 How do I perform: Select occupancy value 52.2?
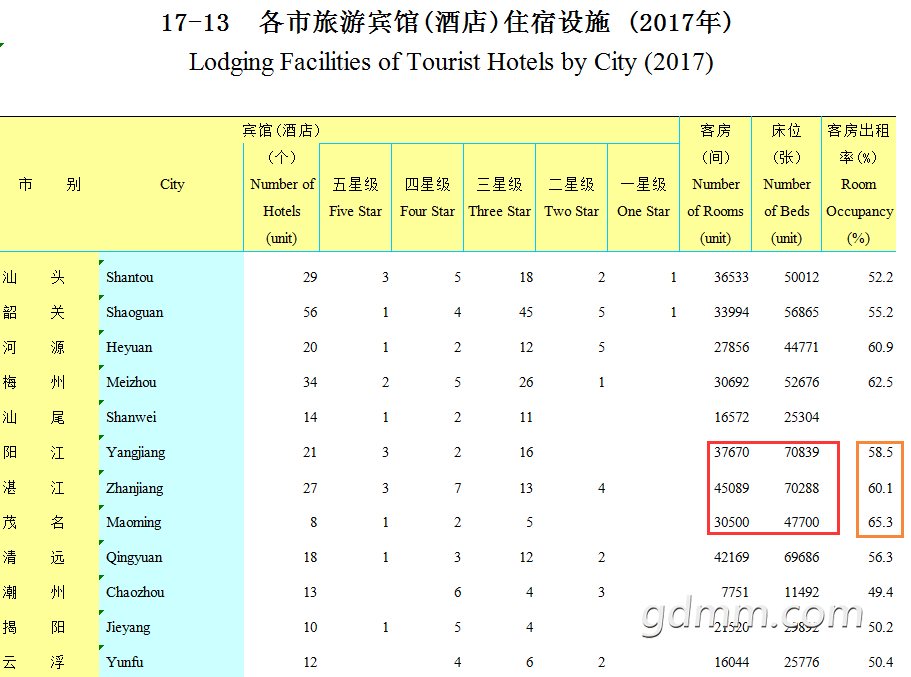(880, 277)
